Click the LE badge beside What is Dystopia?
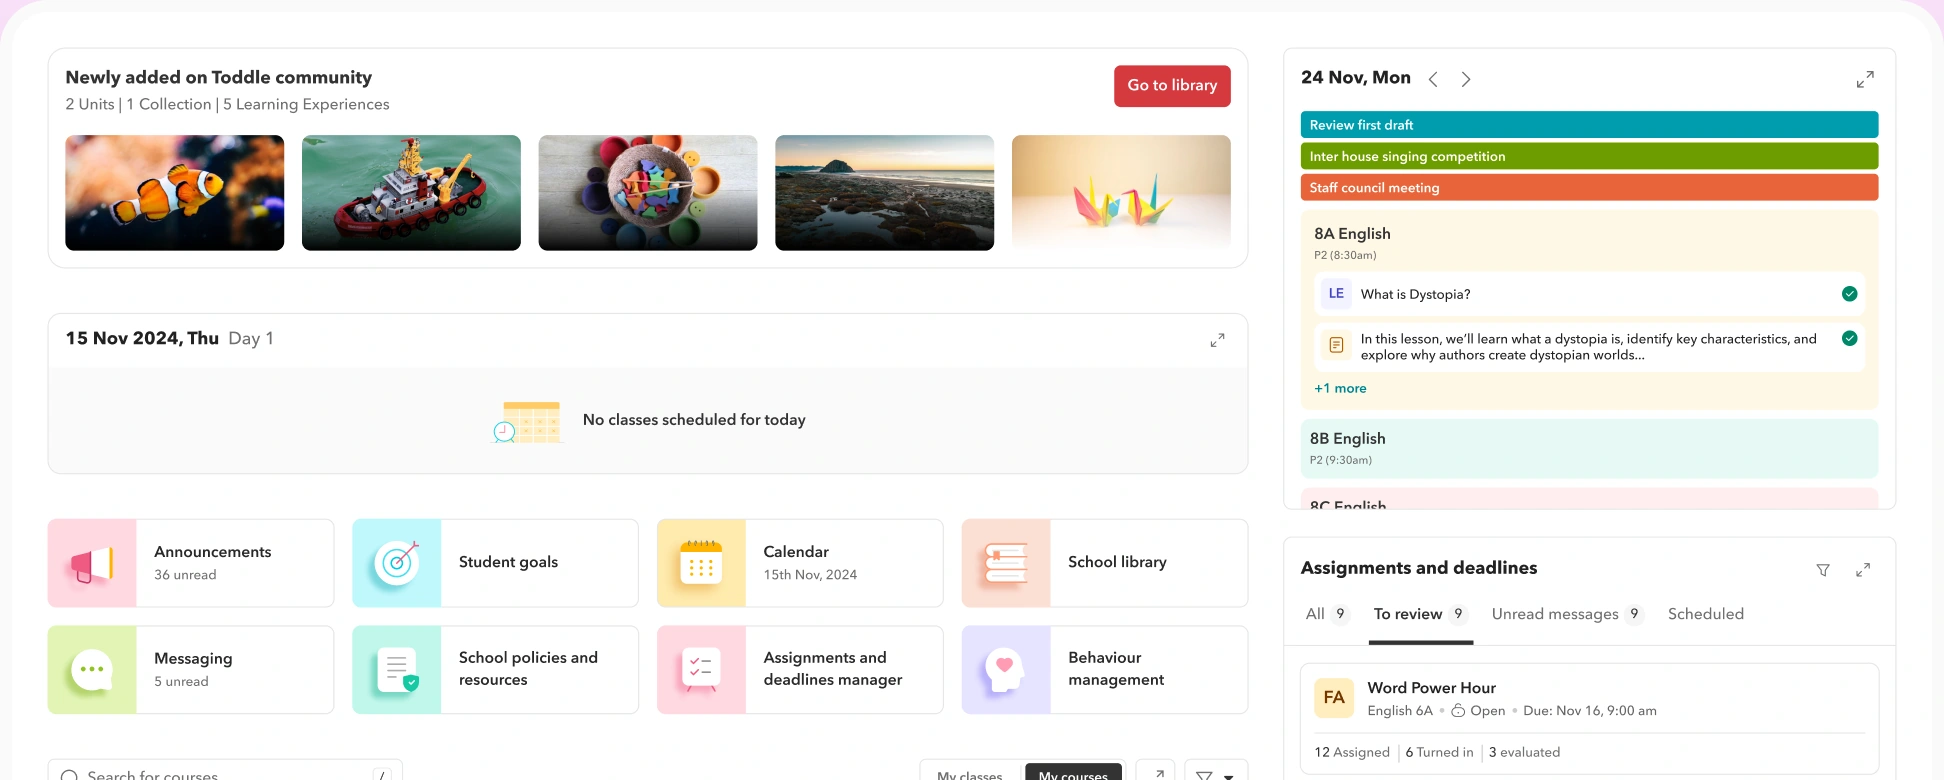The image size is (1944, 780). 1336,293
